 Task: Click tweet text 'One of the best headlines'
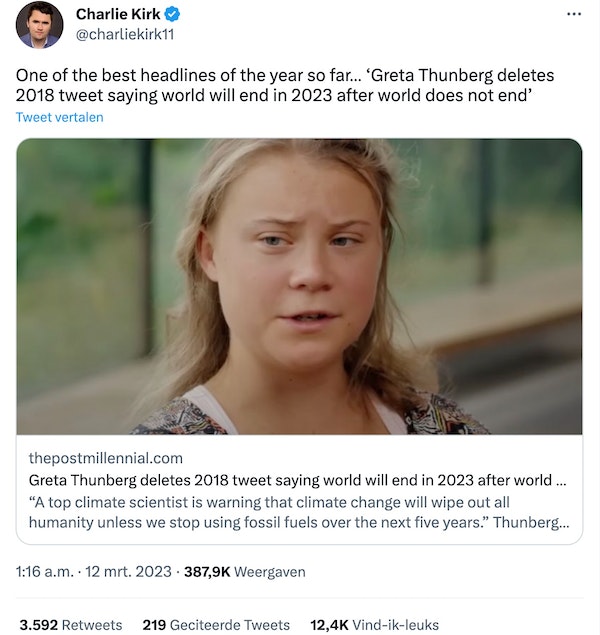pos(150,75)
